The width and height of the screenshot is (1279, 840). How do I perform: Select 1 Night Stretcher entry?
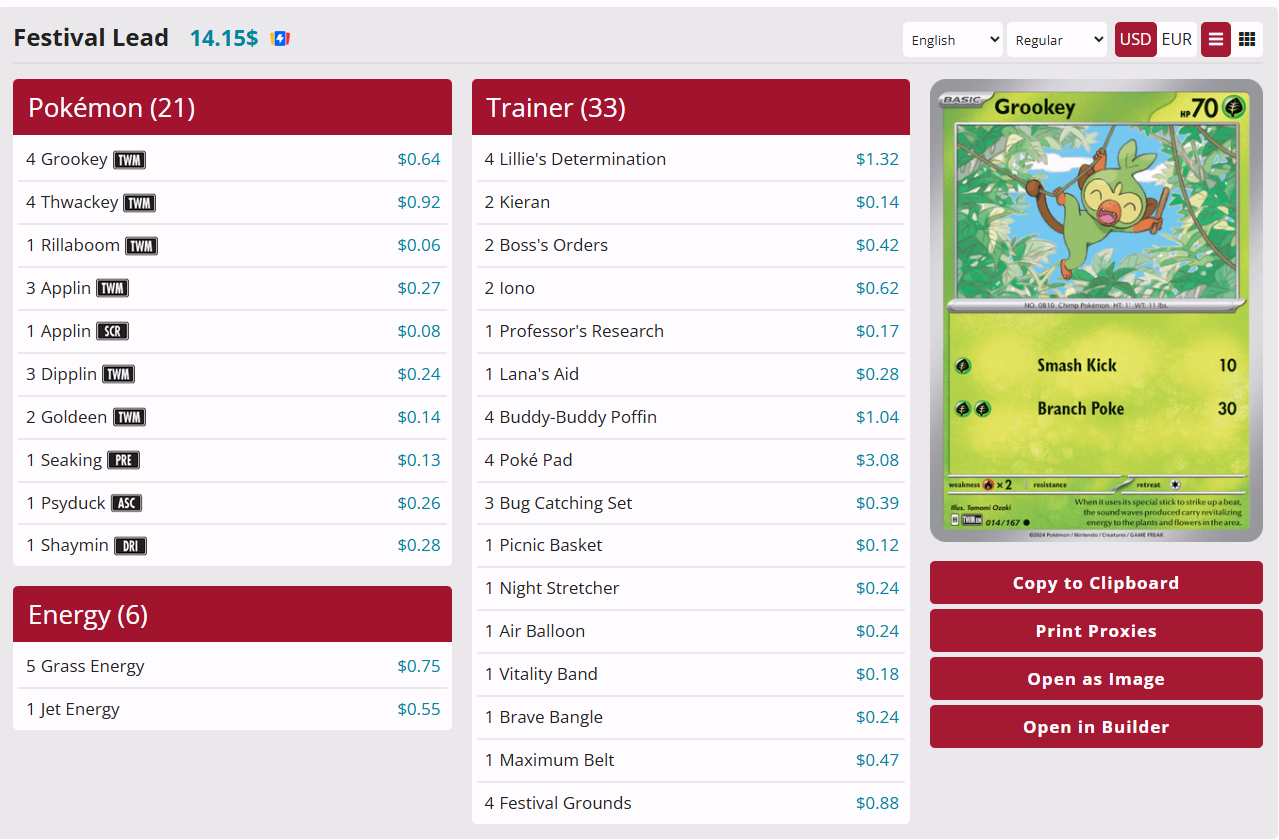click(691, 588)
